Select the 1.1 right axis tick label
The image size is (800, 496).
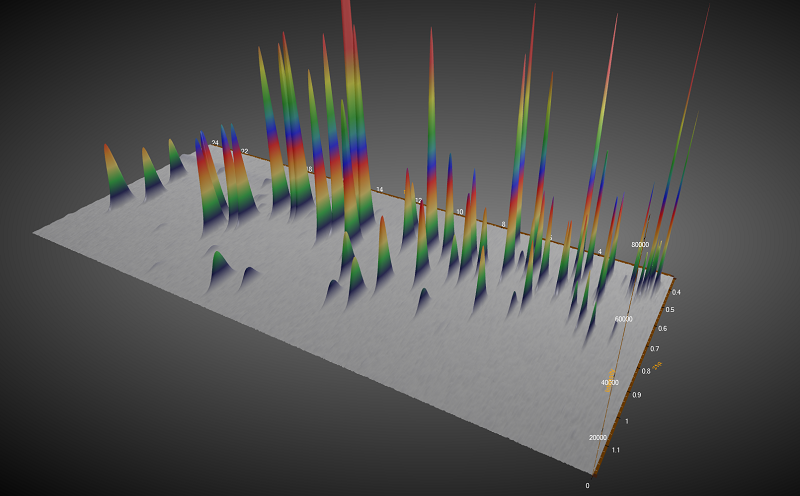(x=615, y=450)
